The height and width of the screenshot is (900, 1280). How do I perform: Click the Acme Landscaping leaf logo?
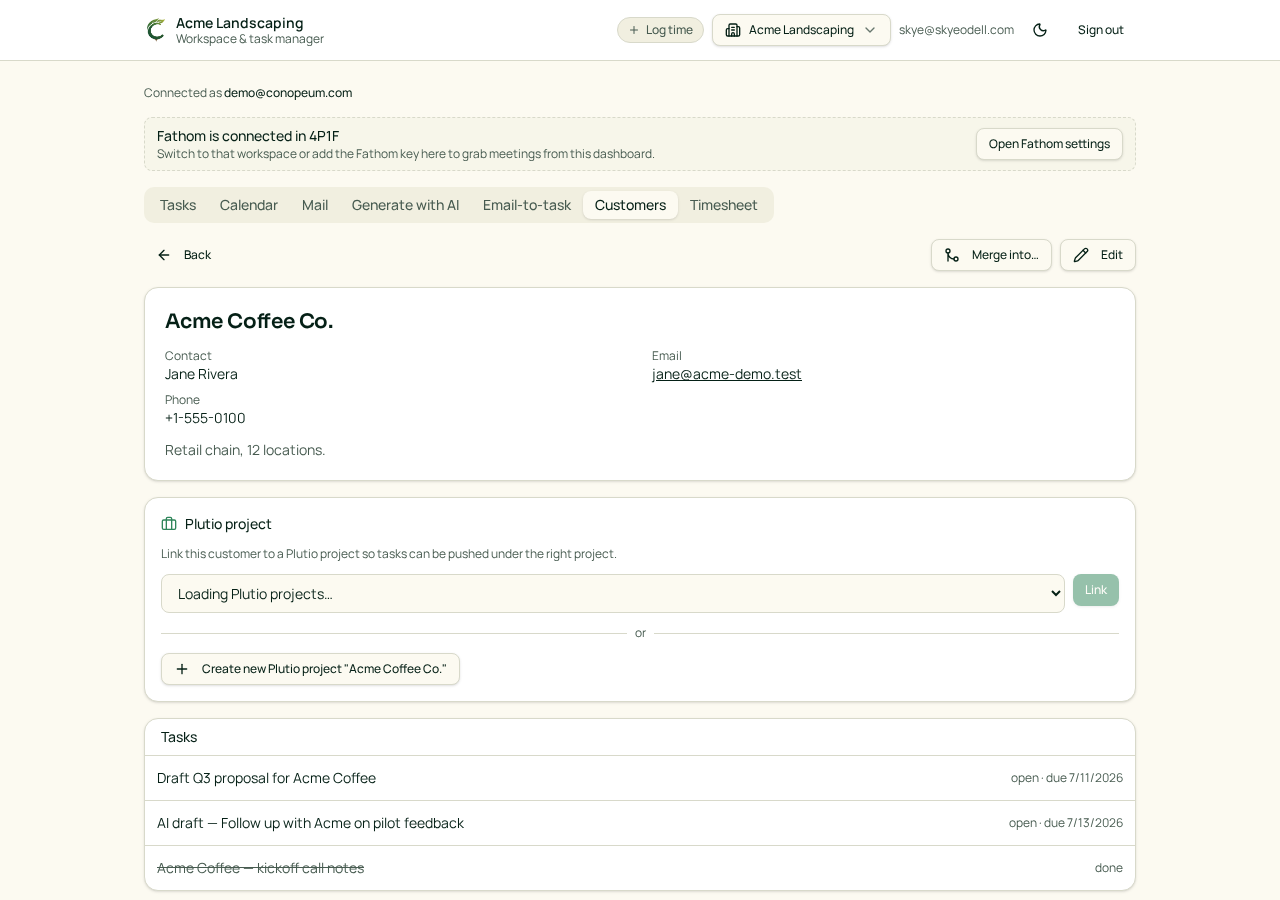pyautogui.click(x=155, y=30)
